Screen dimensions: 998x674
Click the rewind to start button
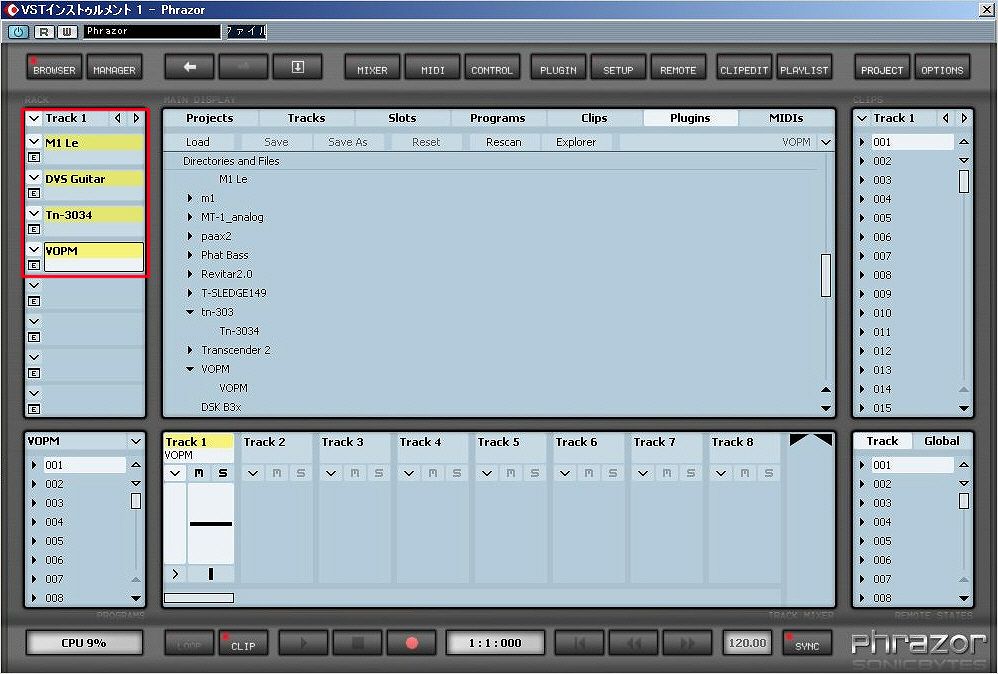pyautogui.click(x=579, y=643)
